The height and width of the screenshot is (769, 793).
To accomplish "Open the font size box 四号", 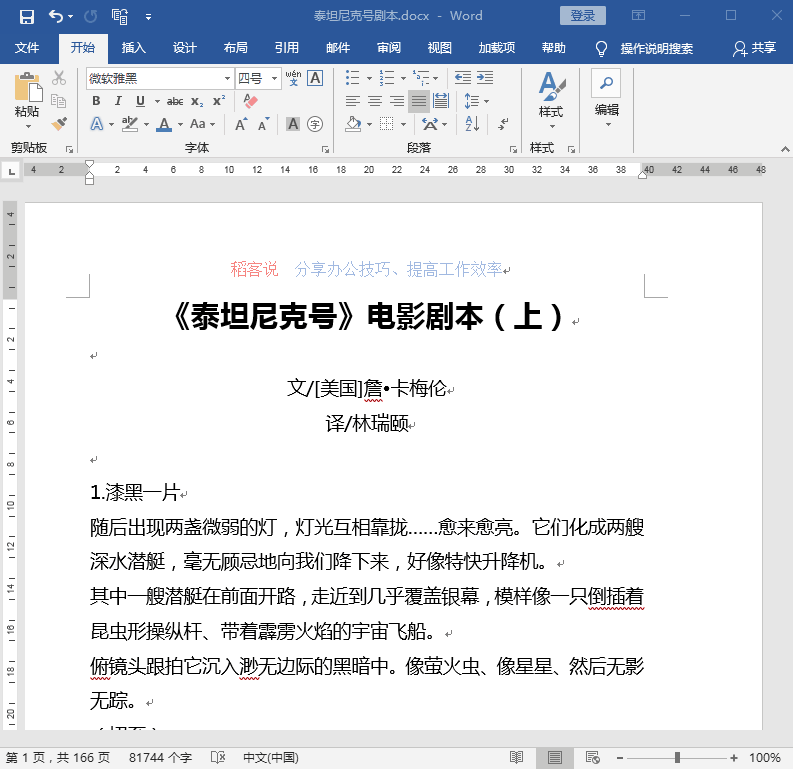I will 258,78.
